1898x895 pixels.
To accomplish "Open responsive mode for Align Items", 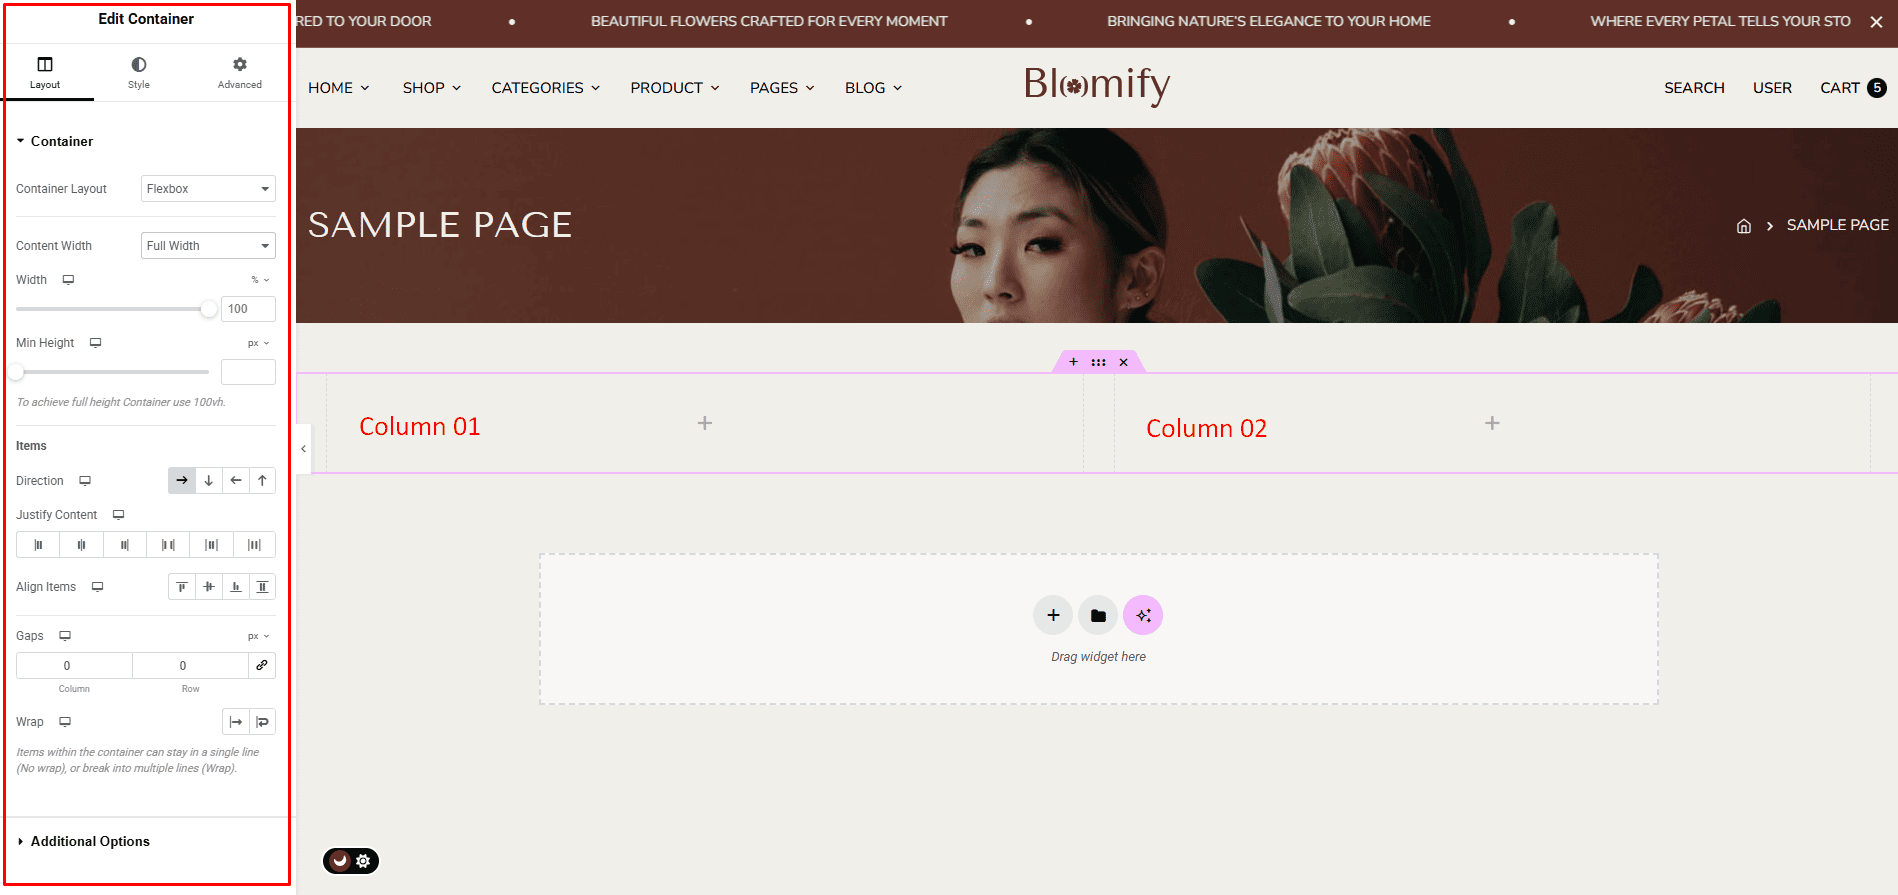I will (97, 587).
